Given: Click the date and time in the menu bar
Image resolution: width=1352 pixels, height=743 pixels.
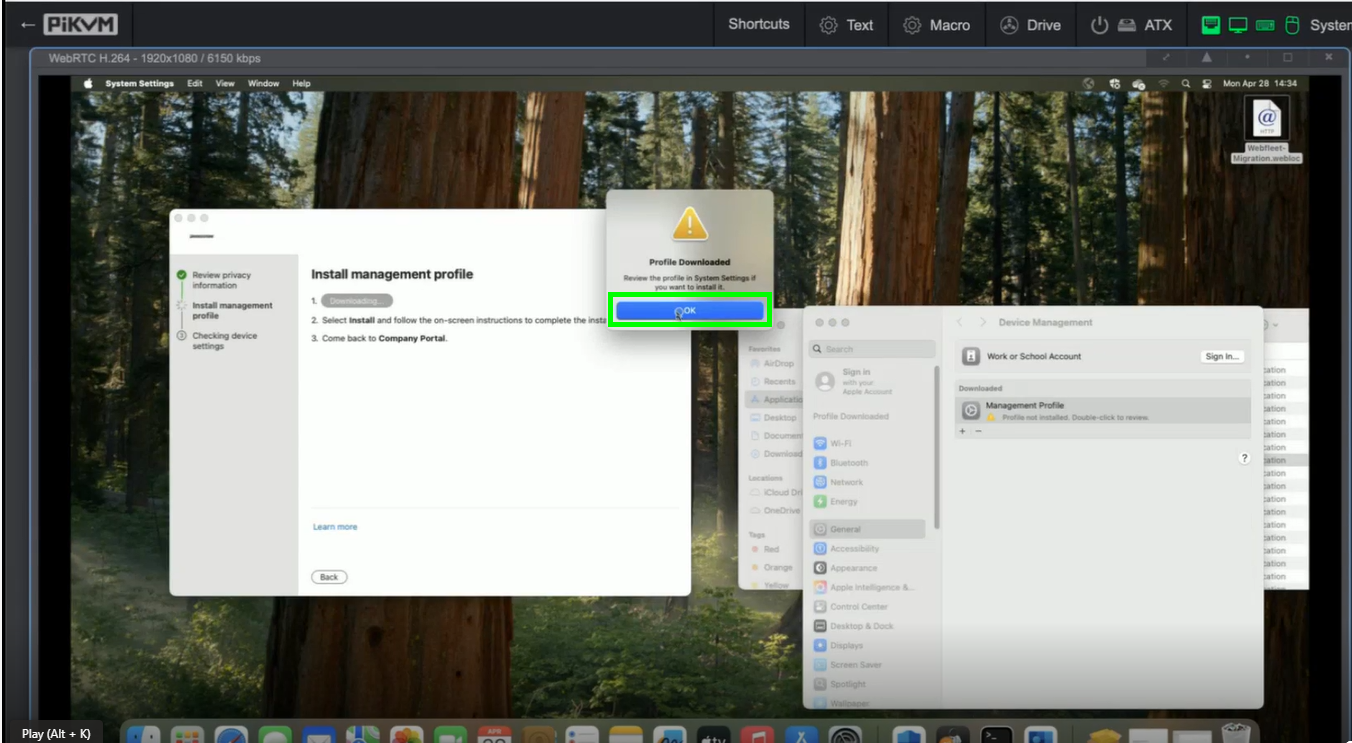Looking at the screenshot, I should (1260, 84).
